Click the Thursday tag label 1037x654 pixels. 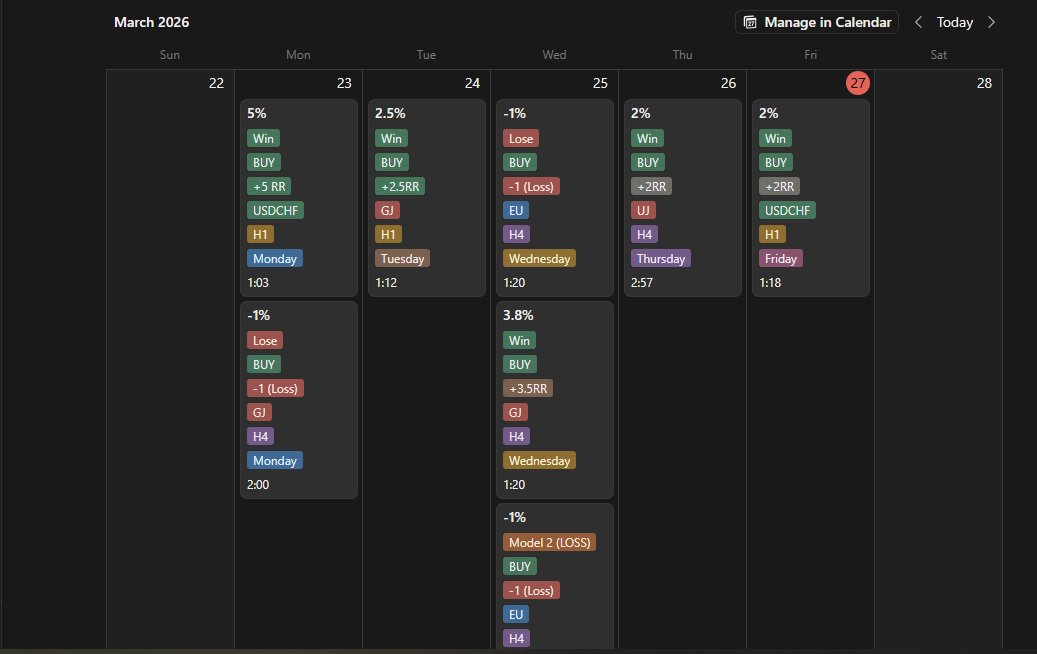(x=661, y=258)
